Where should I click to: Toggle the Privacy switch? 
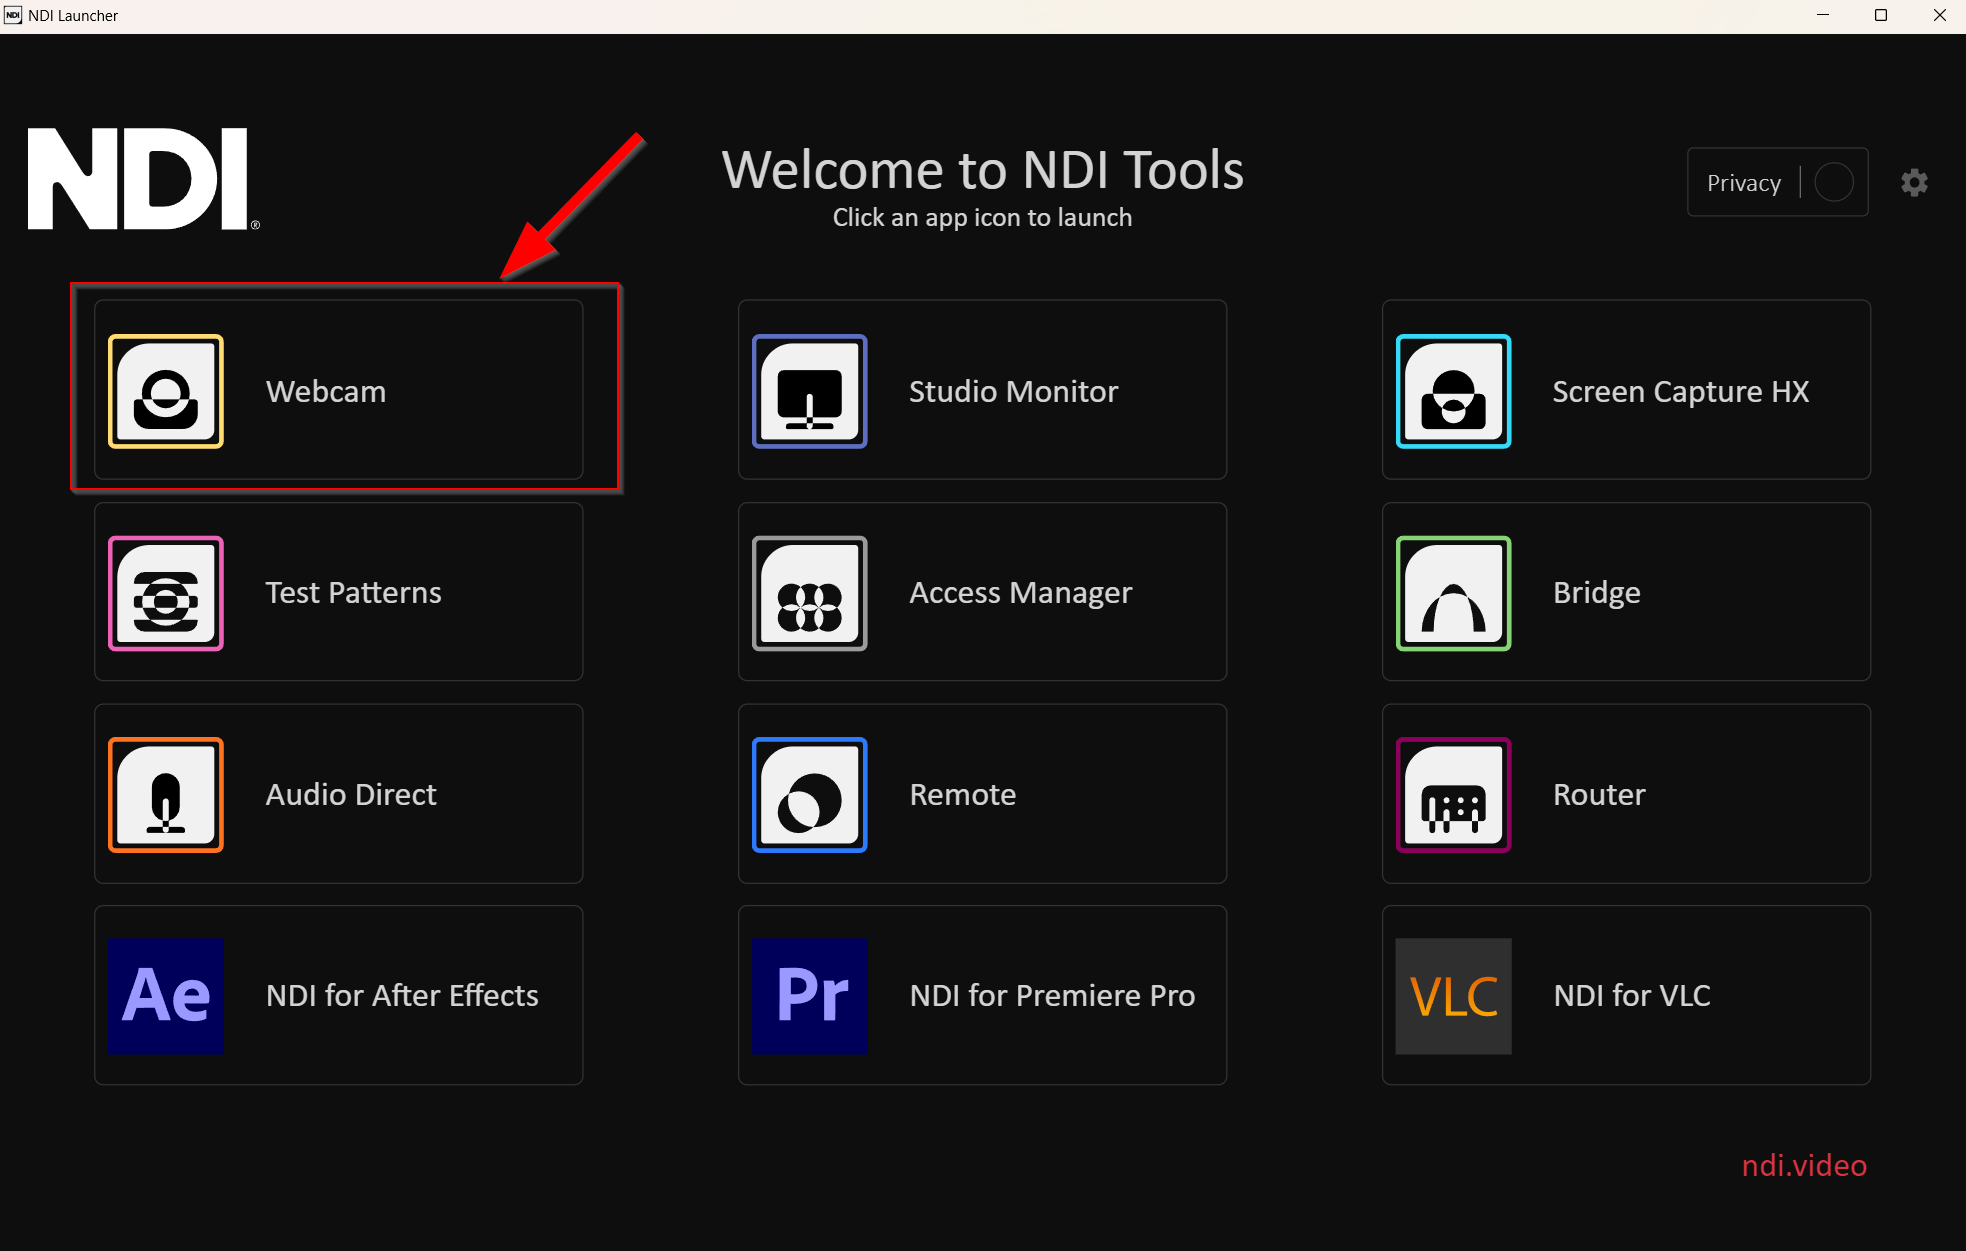coord(1833,183)
